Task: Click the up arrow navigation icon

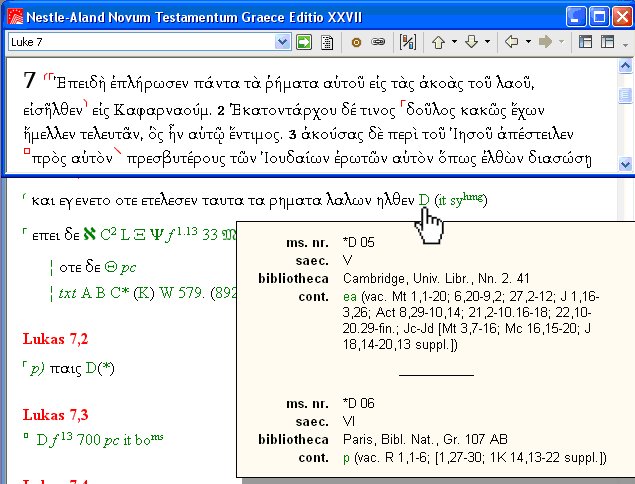Action: [x=439, y=42]
